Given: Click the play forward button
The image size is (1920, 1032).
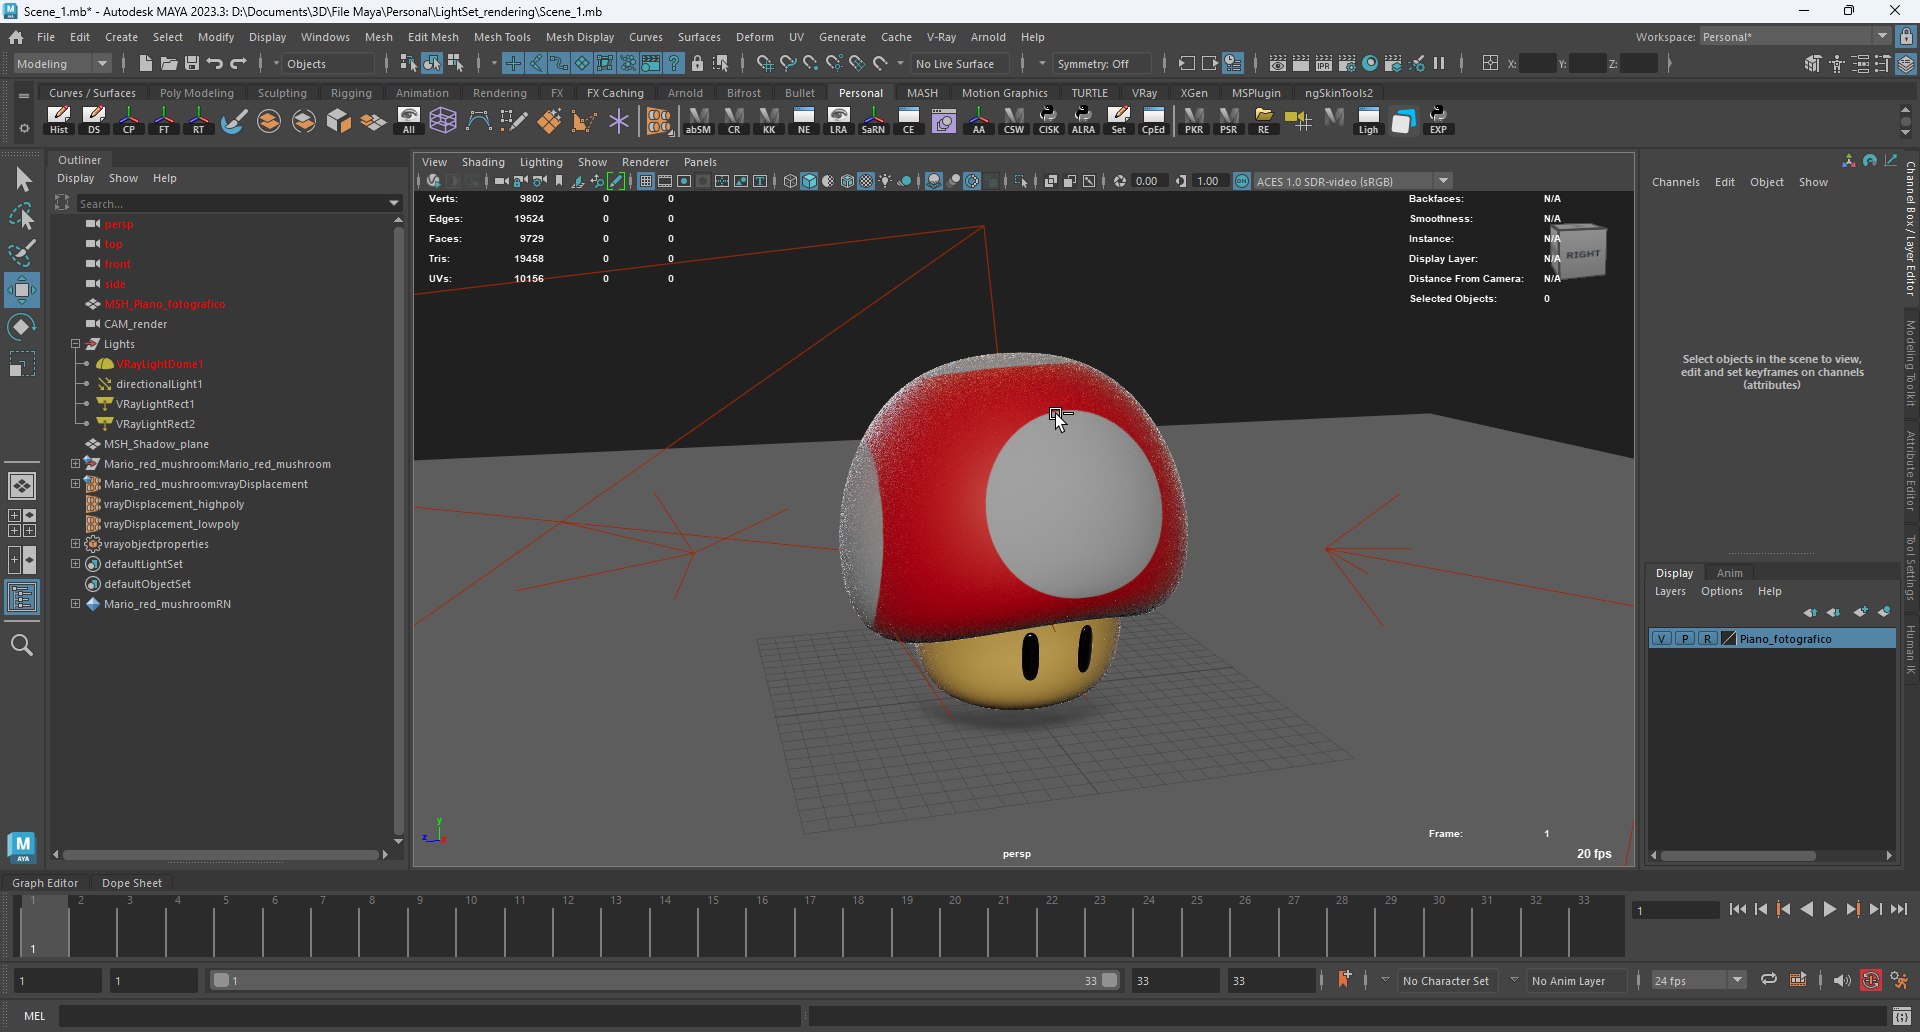Looking at the screenshot, I should [x=1829, y=909].
